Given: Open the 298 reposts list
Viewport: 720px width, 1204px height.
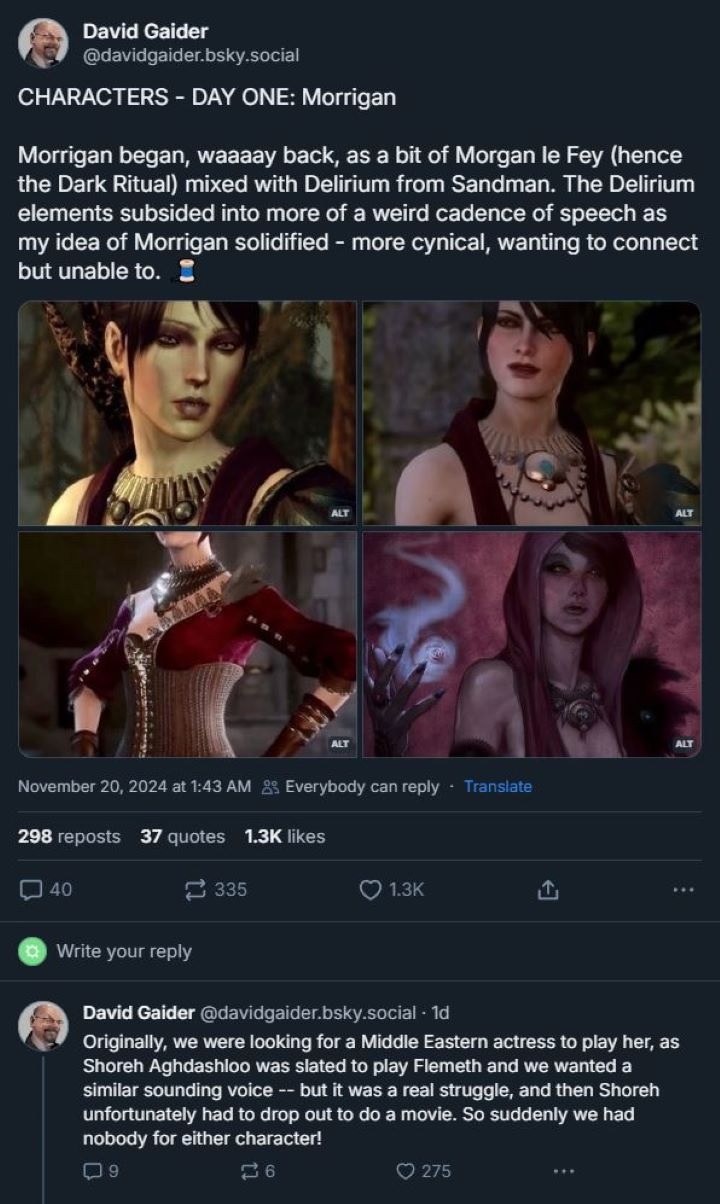Looking at the screenshot, I should (x=69, y=836).
